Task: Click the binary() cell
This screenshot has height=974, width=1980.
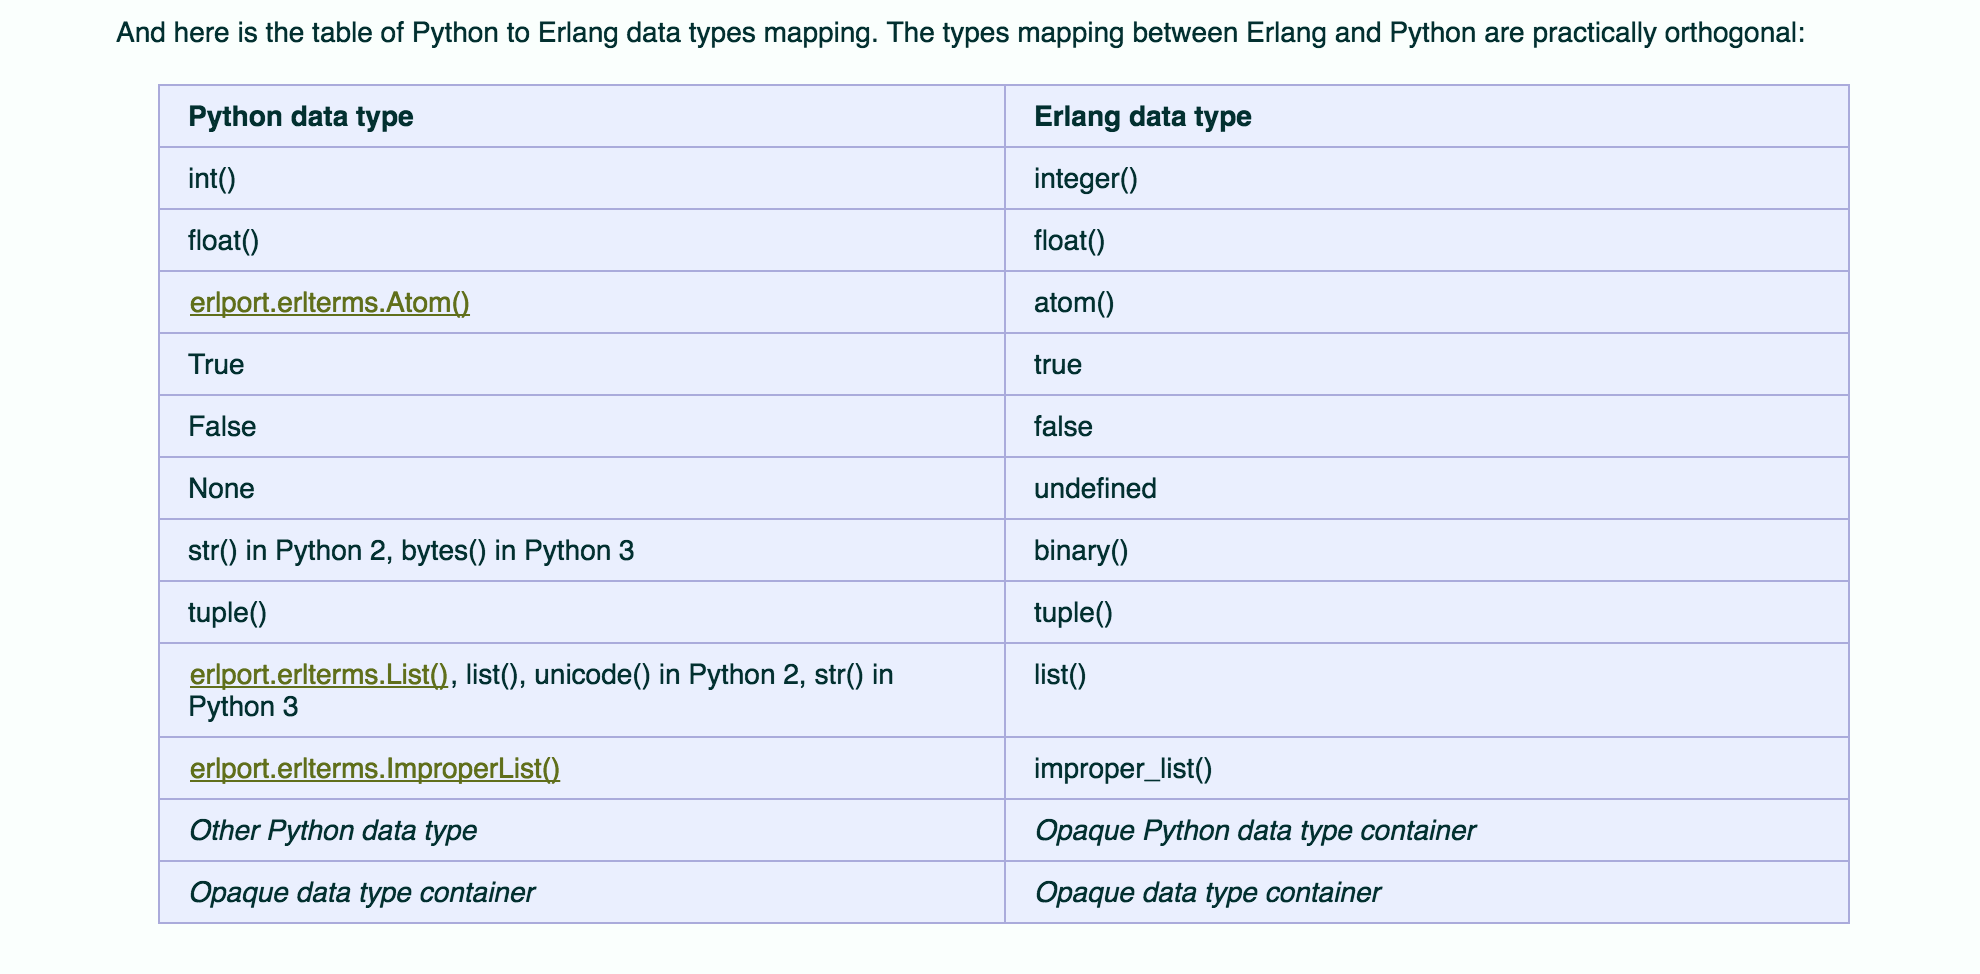Action: pyautogui.click(x=1080, y=551)
